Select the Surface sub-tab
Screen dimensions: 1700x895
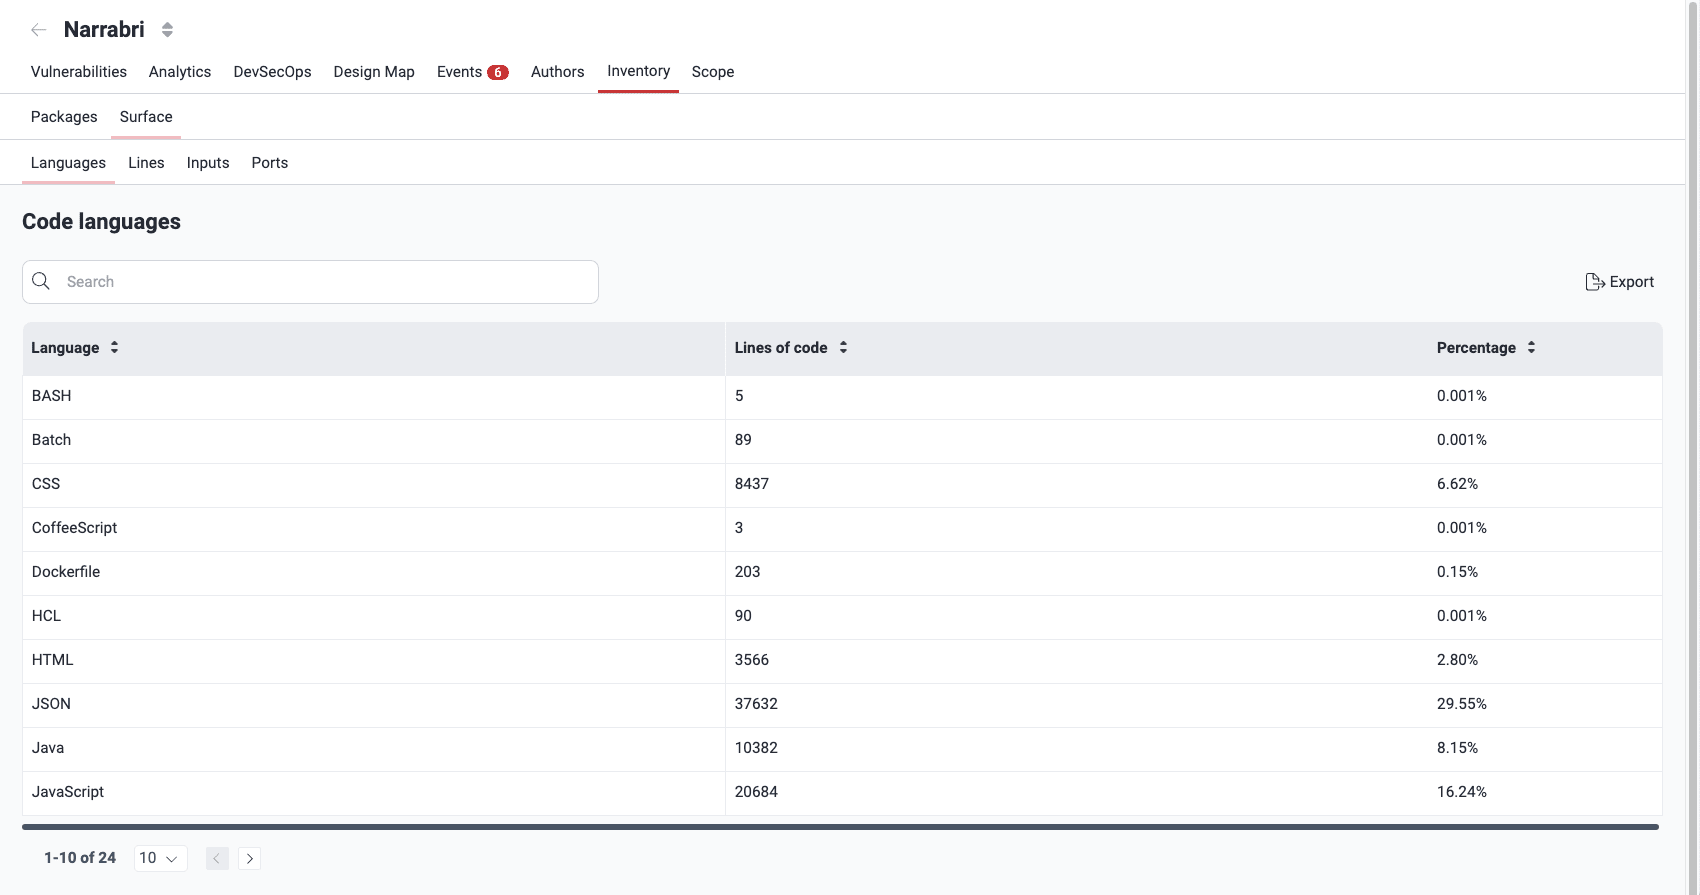146,117
